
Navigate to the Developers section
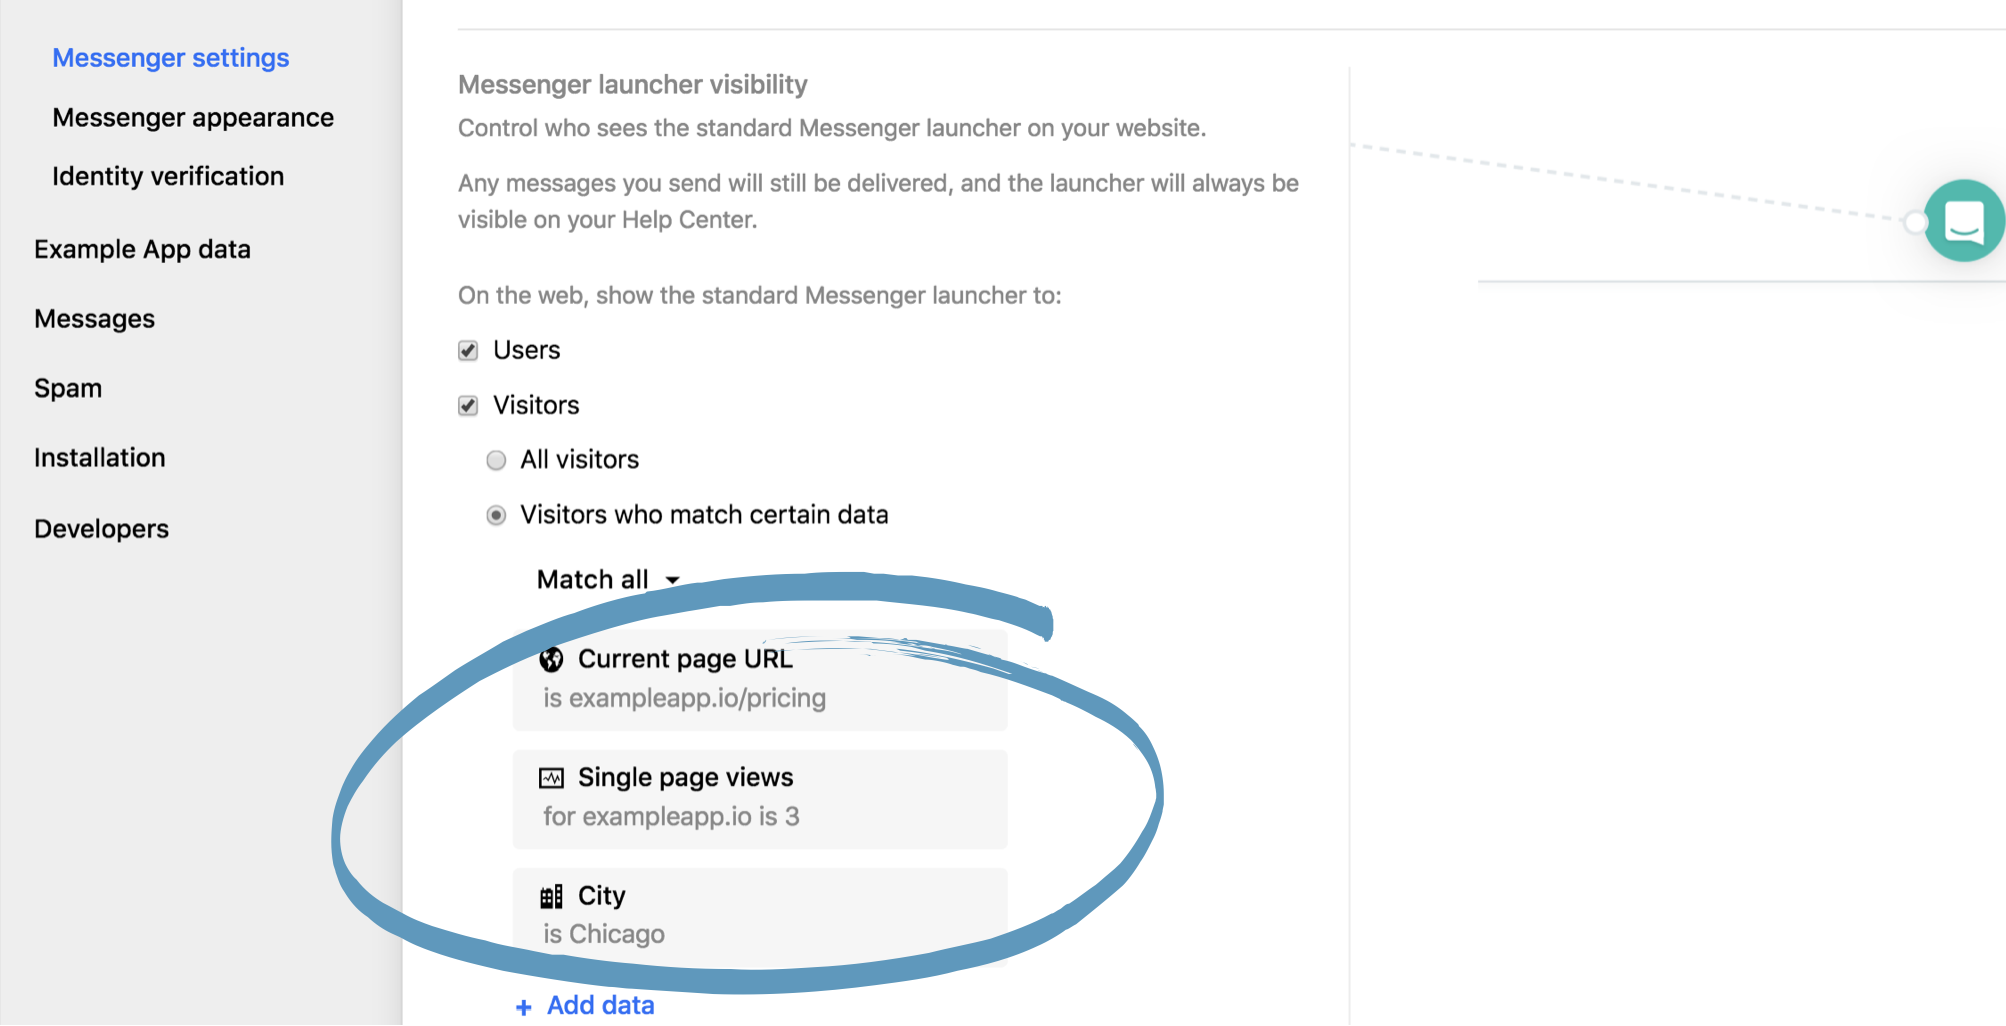coord(101,528)
